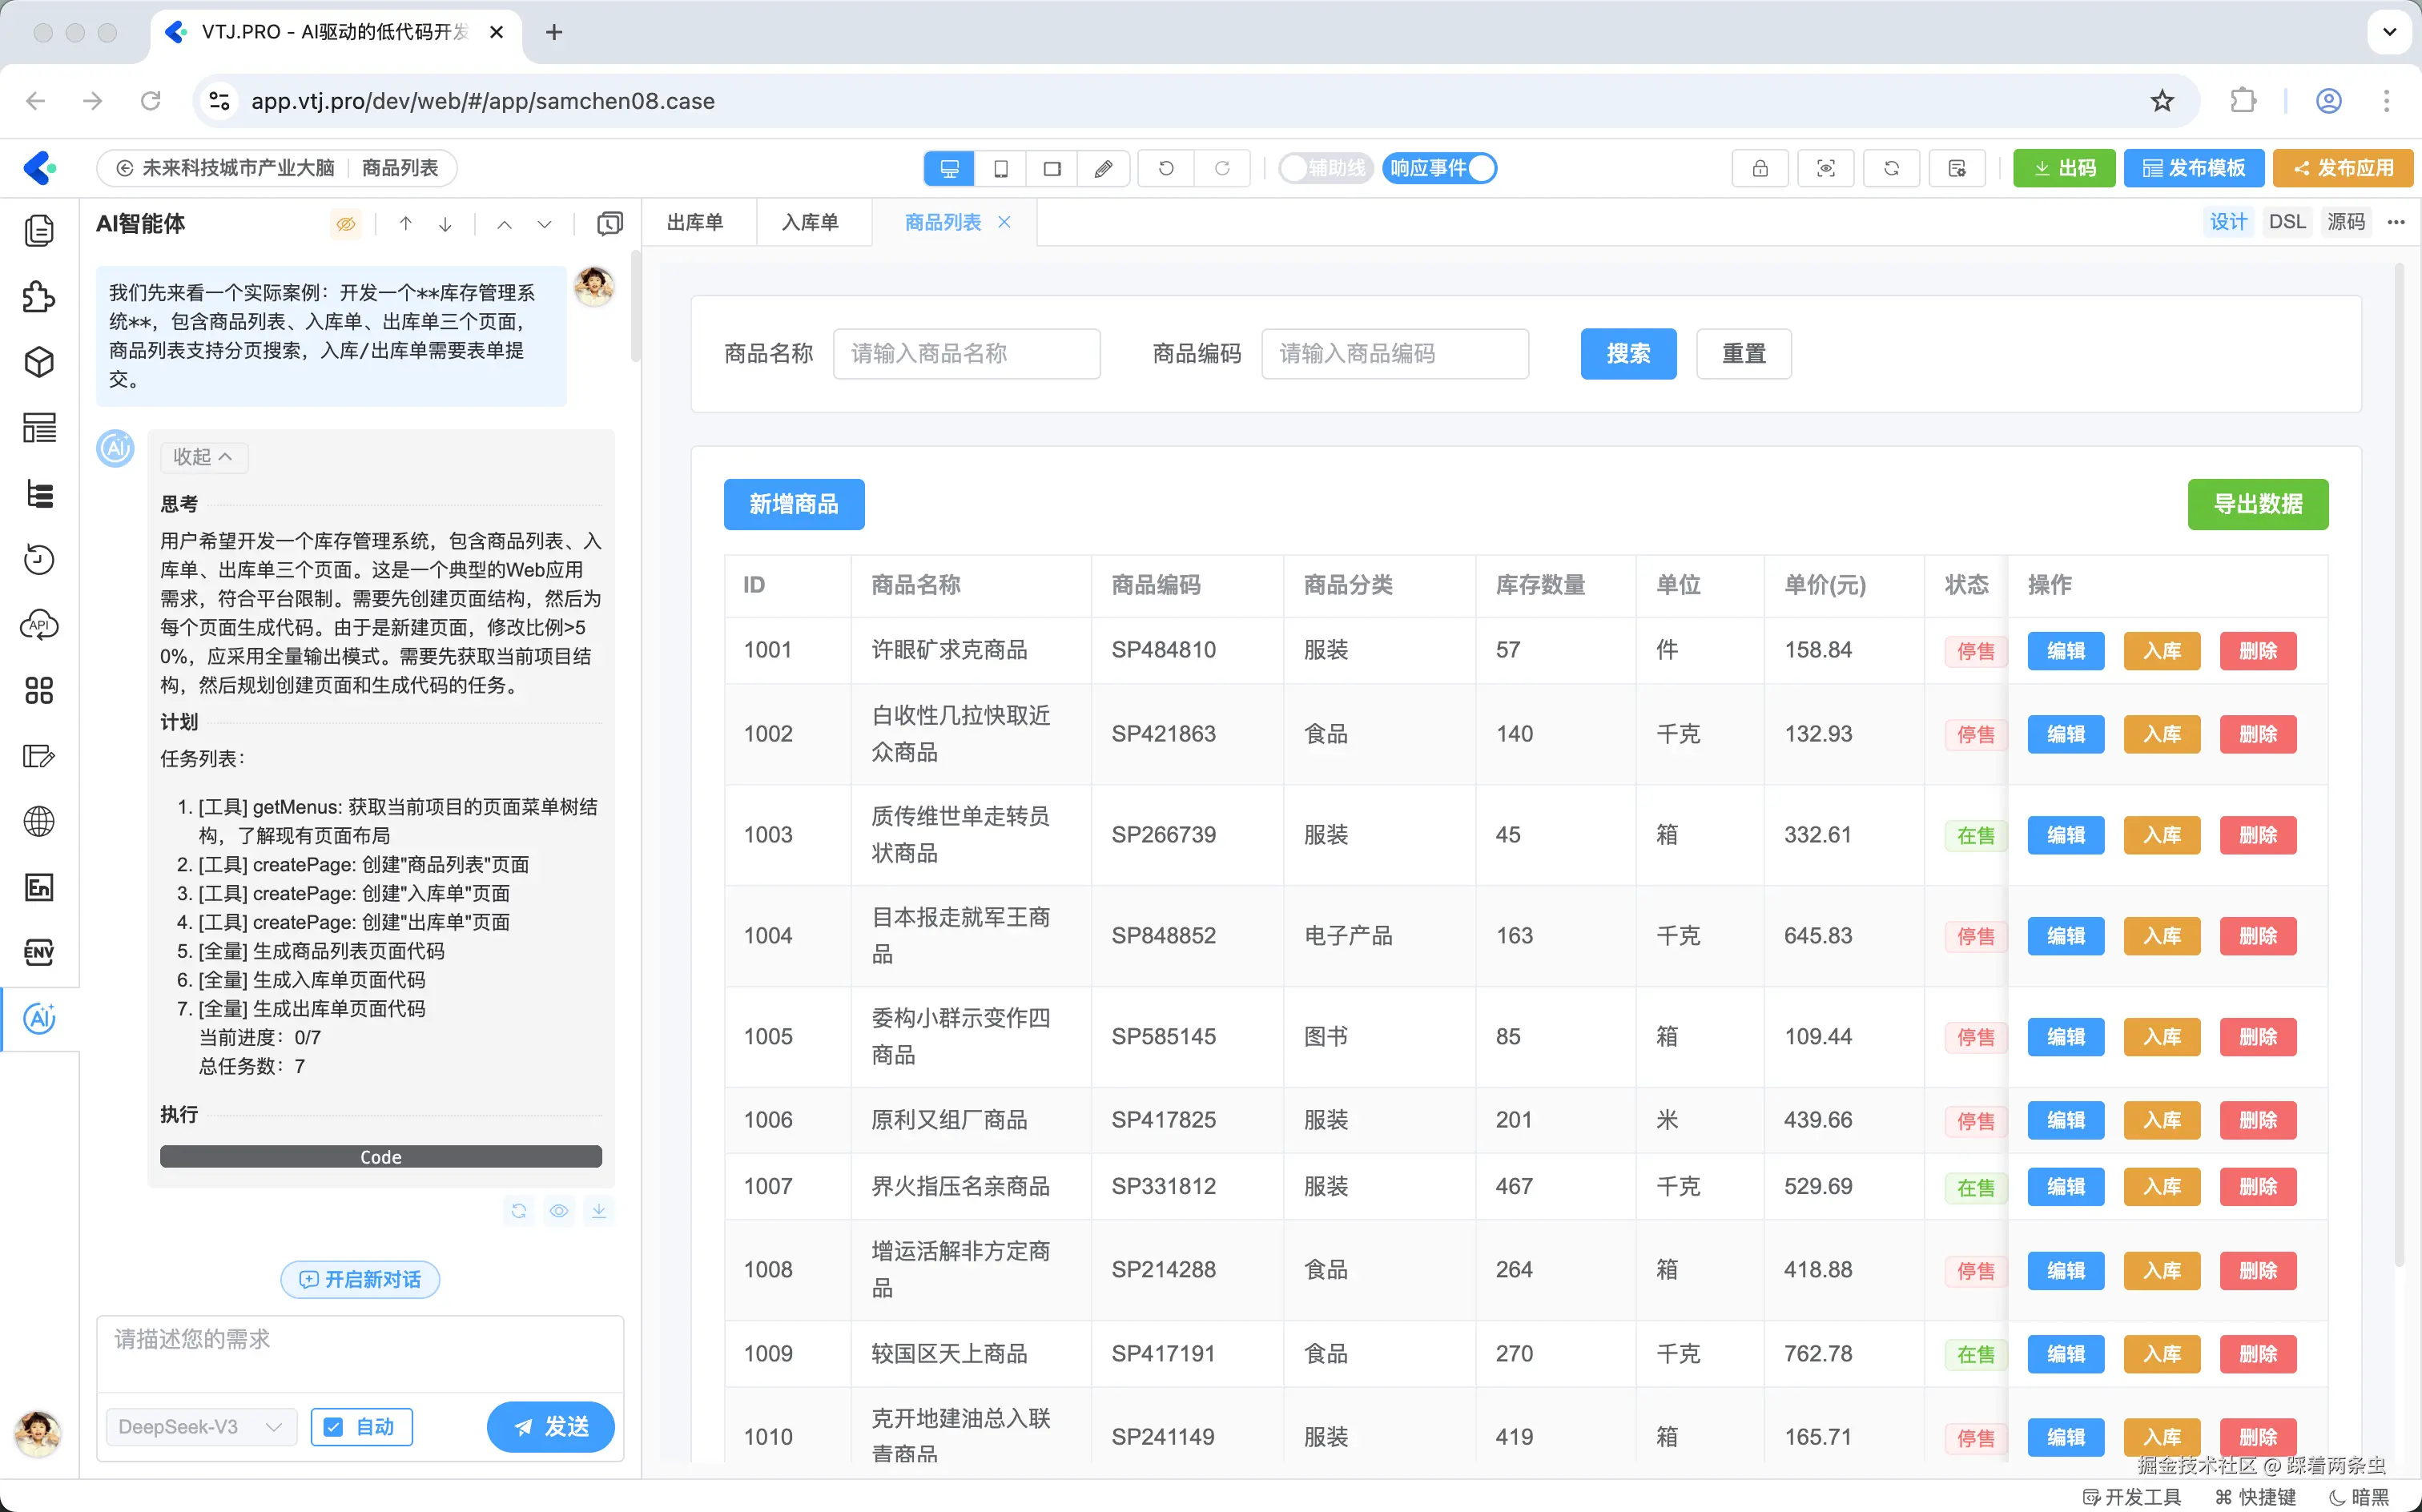Click the lock icon in top toolbar
Screen dimensions: 2422x1512
[x=1759, y=168]
